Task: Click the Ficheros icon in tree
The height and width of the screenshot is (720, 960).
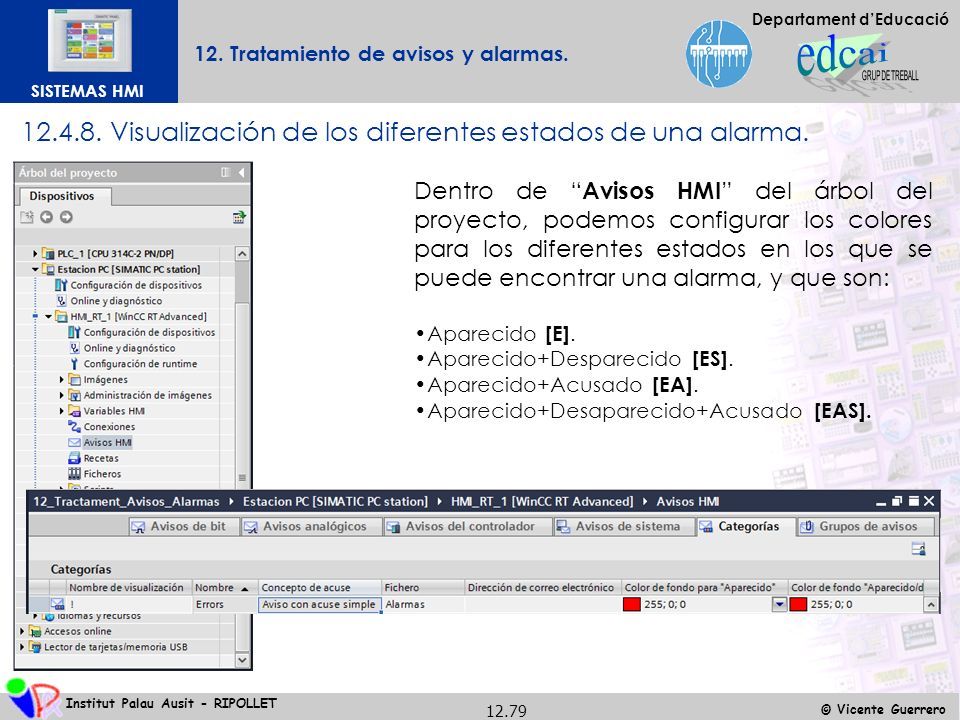Action: [74, 474]
